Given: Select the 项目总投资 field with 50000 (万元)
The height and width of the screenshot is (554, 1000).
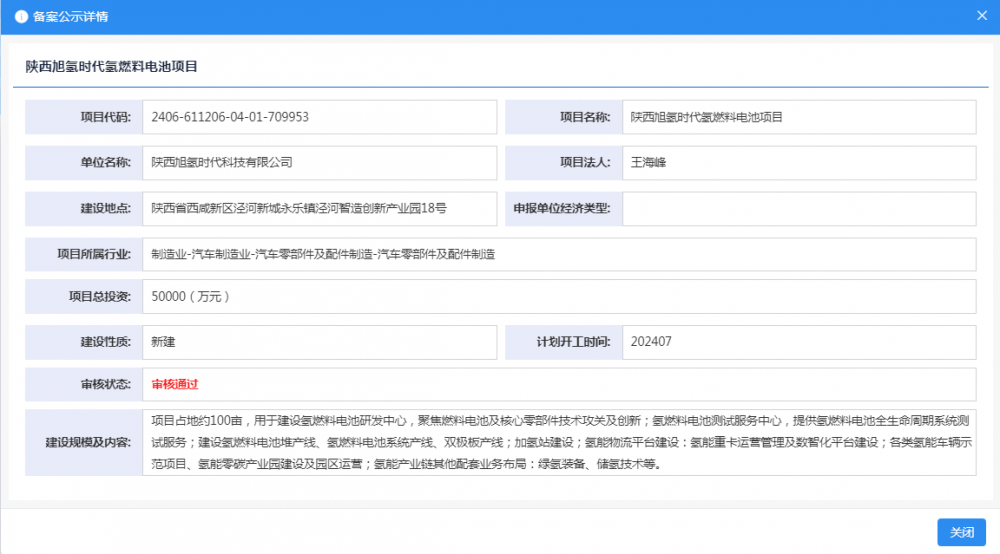Looking at the screenshot, I should click(x=558, y=296).
